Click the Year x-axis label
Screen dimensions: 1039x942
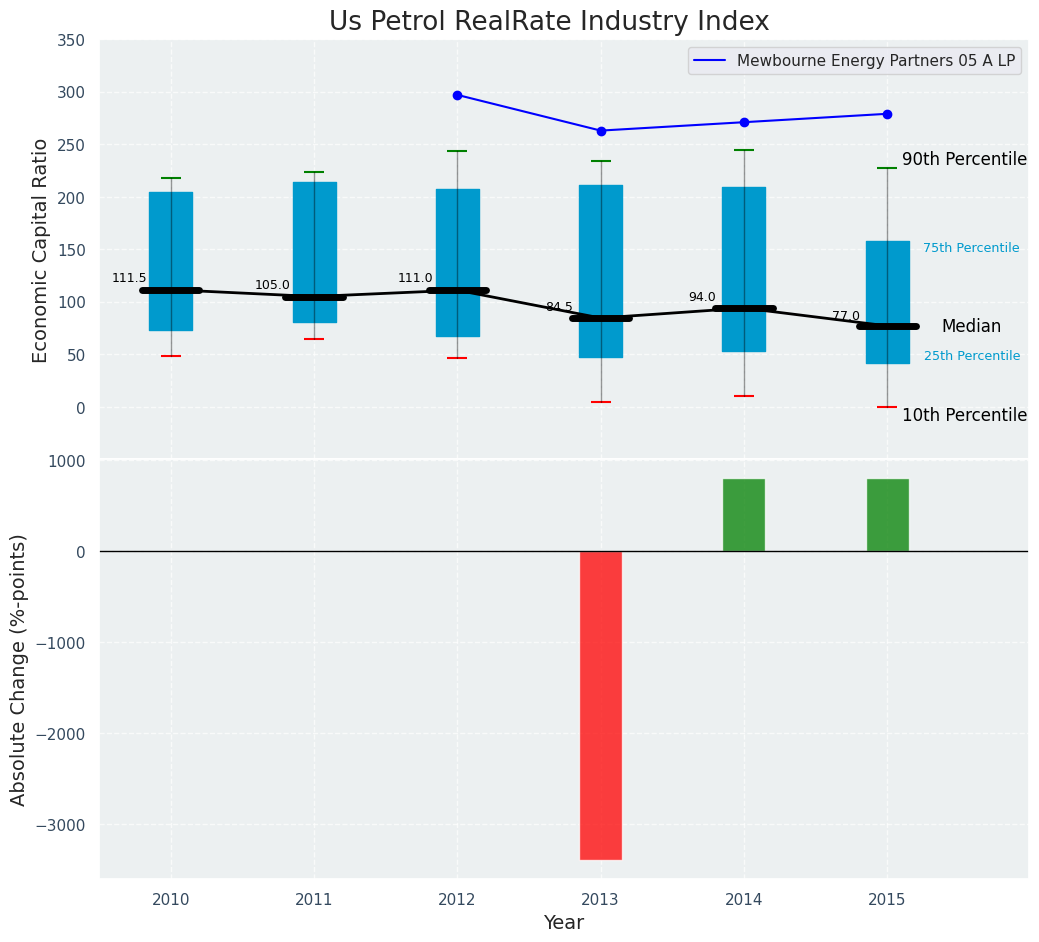point(563,923)
